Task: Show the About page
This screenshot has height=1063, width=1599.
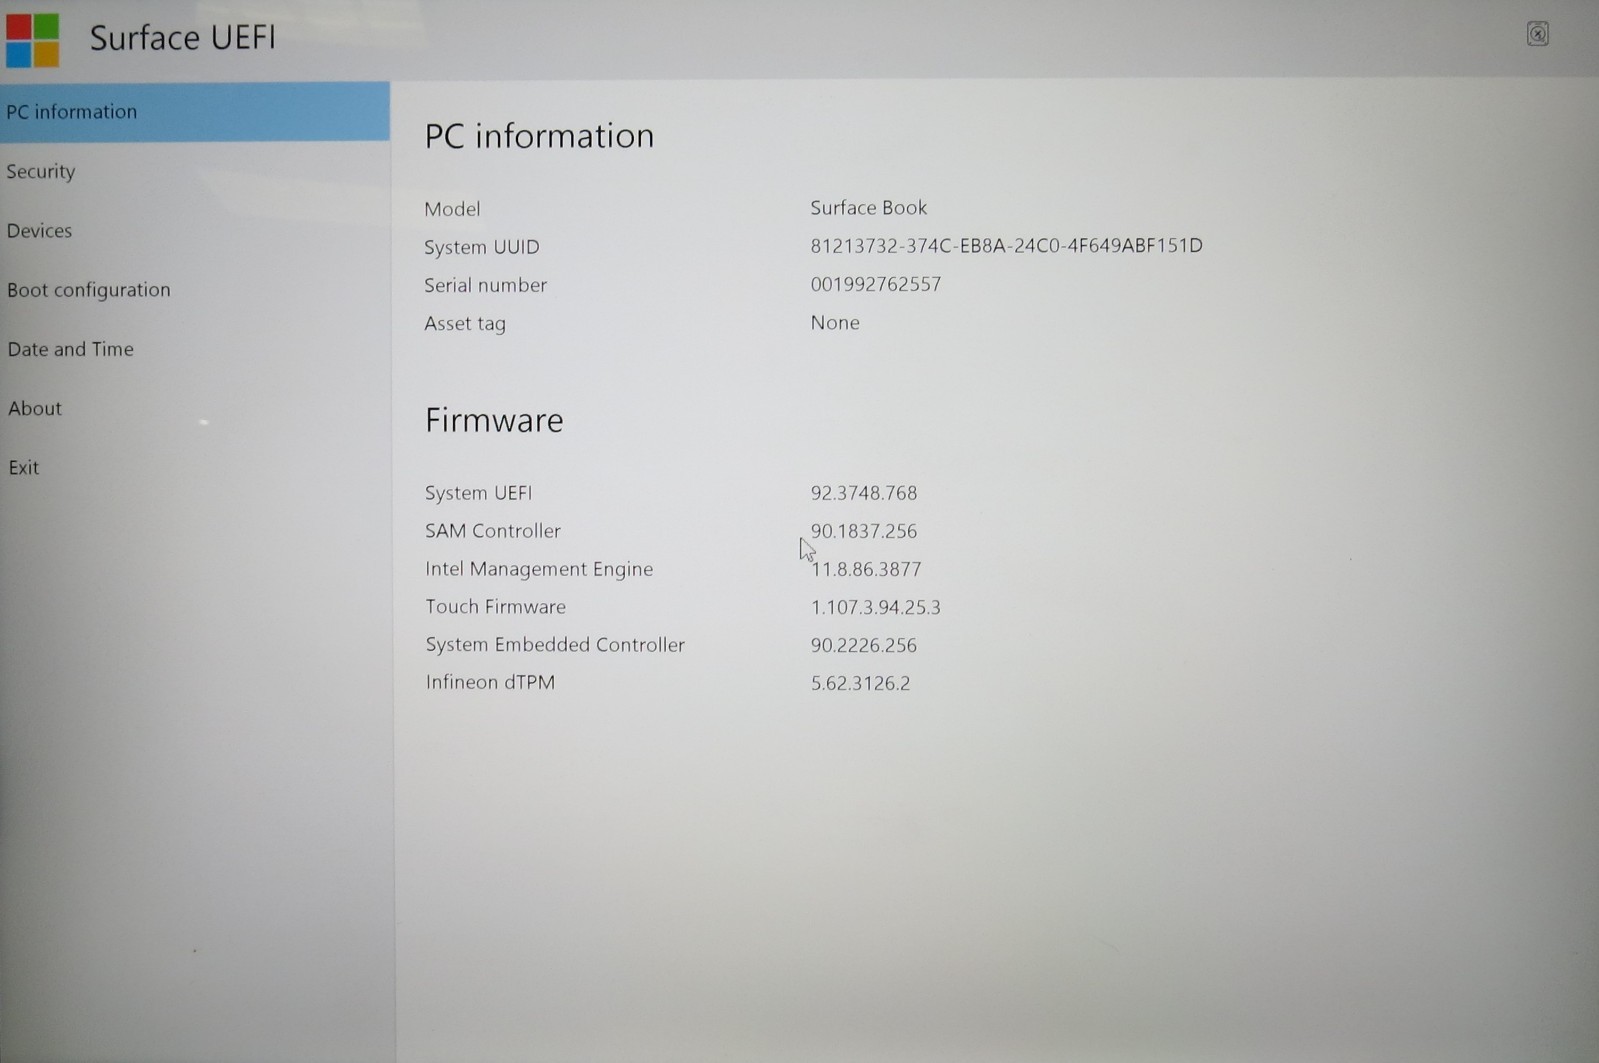Action: pos(195,408)
